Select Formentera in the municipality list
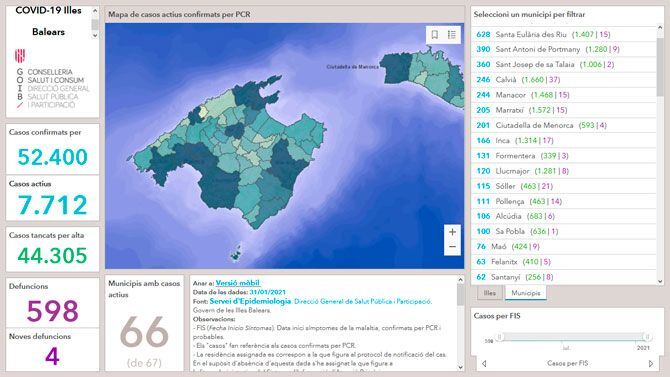This screenshot has height=377, width=670. [564, 156]
